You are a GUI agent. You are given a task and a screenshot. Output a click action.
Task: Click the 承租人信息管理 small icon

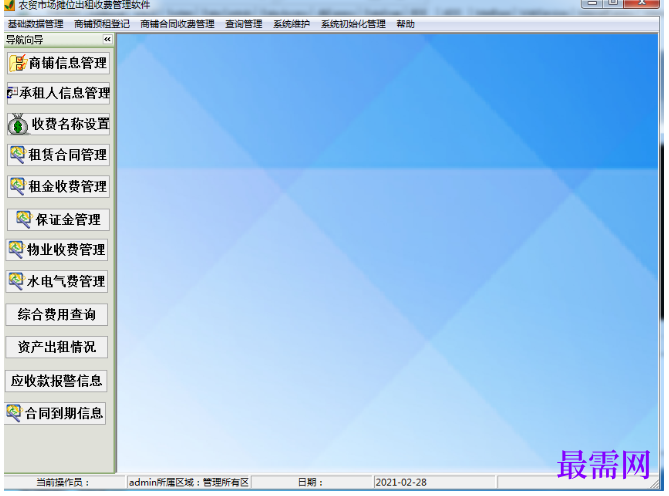click(12, 93)
